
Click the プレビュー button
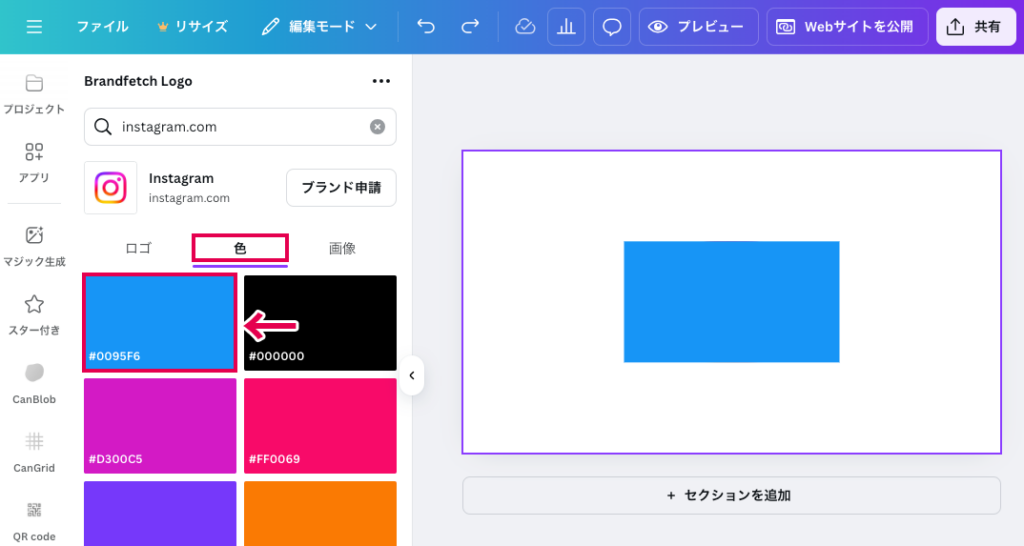tap(698, 27)
